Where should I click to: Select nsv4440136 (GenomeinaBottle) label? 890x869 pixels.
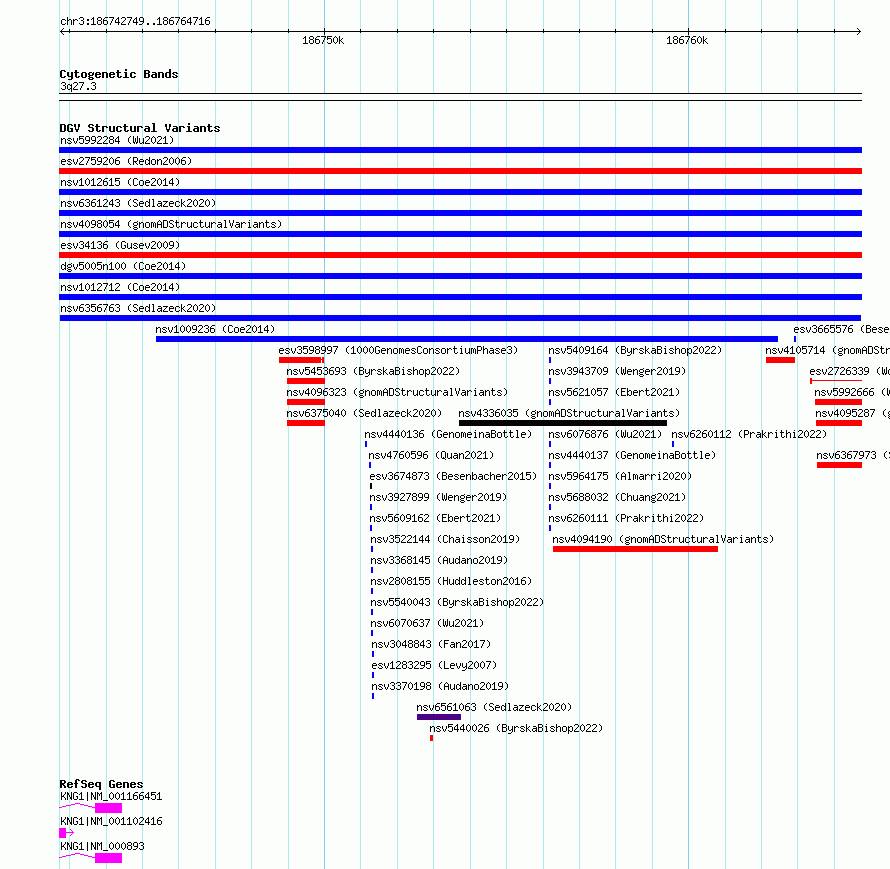448,434
